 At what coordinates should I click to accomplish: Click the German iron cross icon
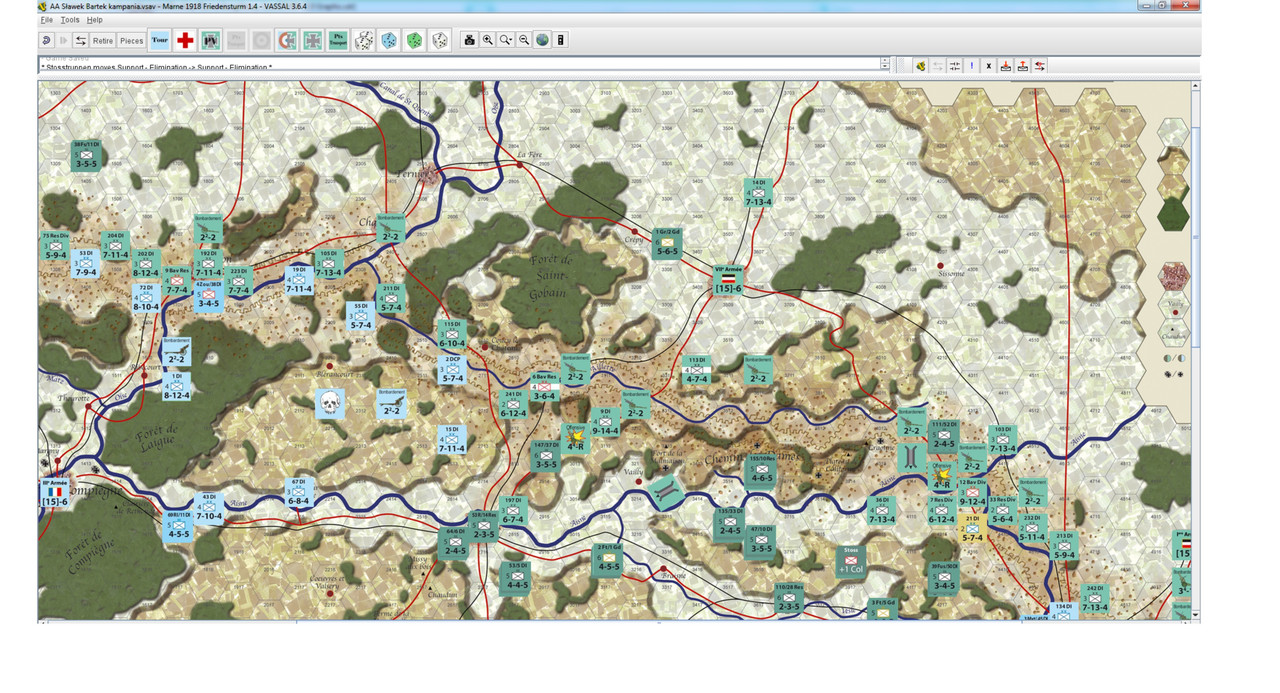(313, 41)
